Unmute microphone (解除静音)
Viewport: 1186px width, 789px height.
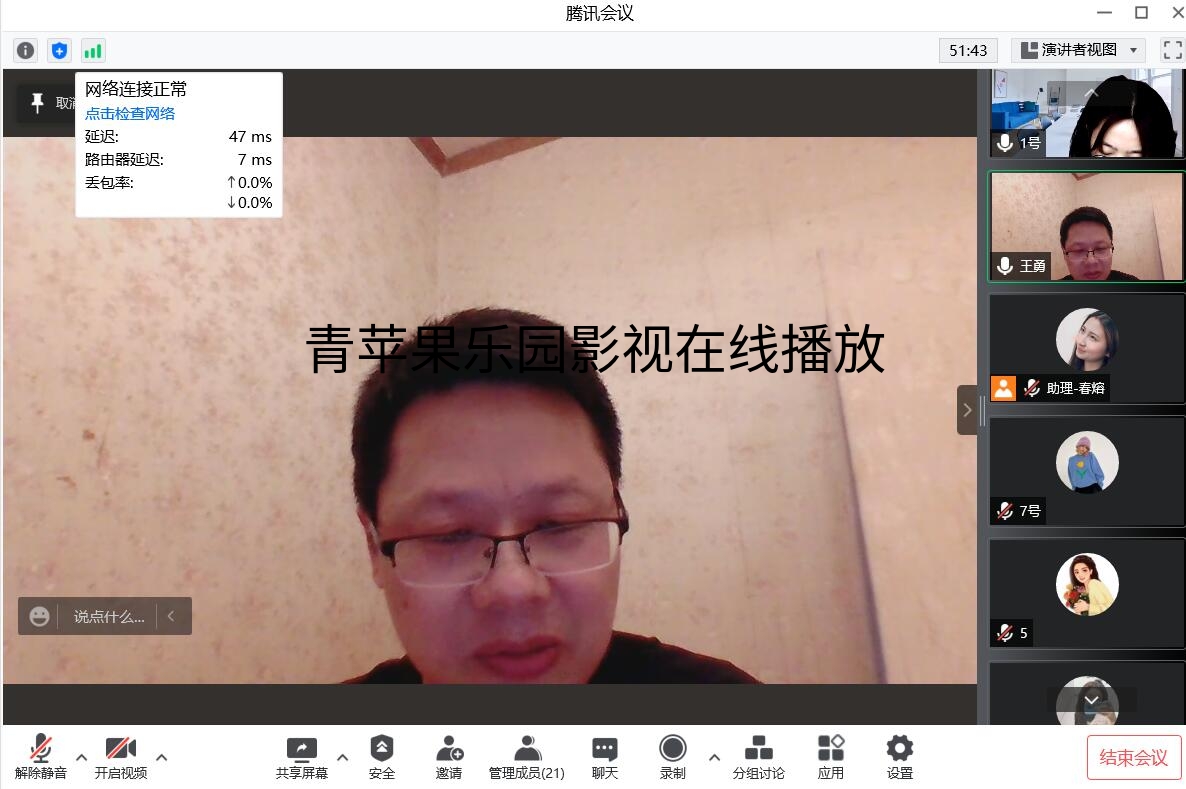click(41, 758)
